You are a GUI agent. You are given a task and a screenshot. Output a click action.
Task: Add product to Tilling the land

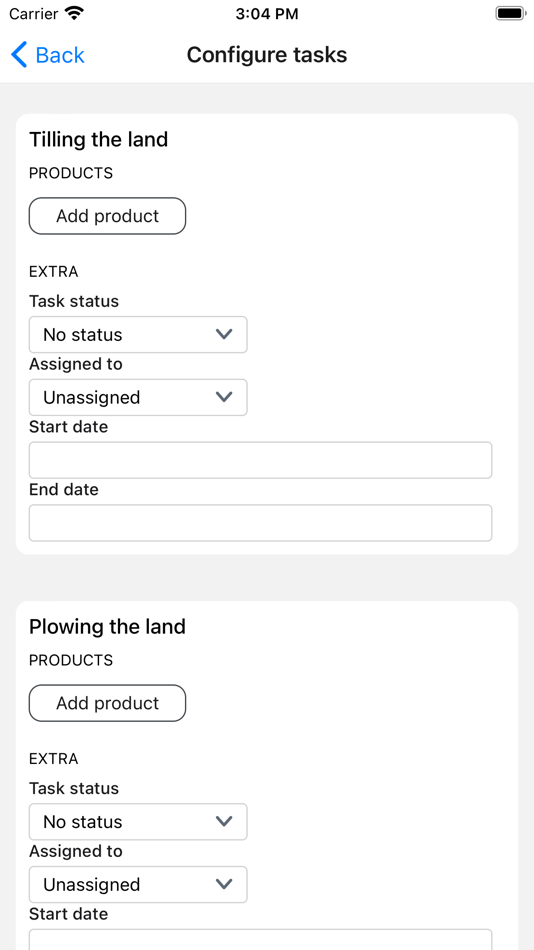(107, 216)
